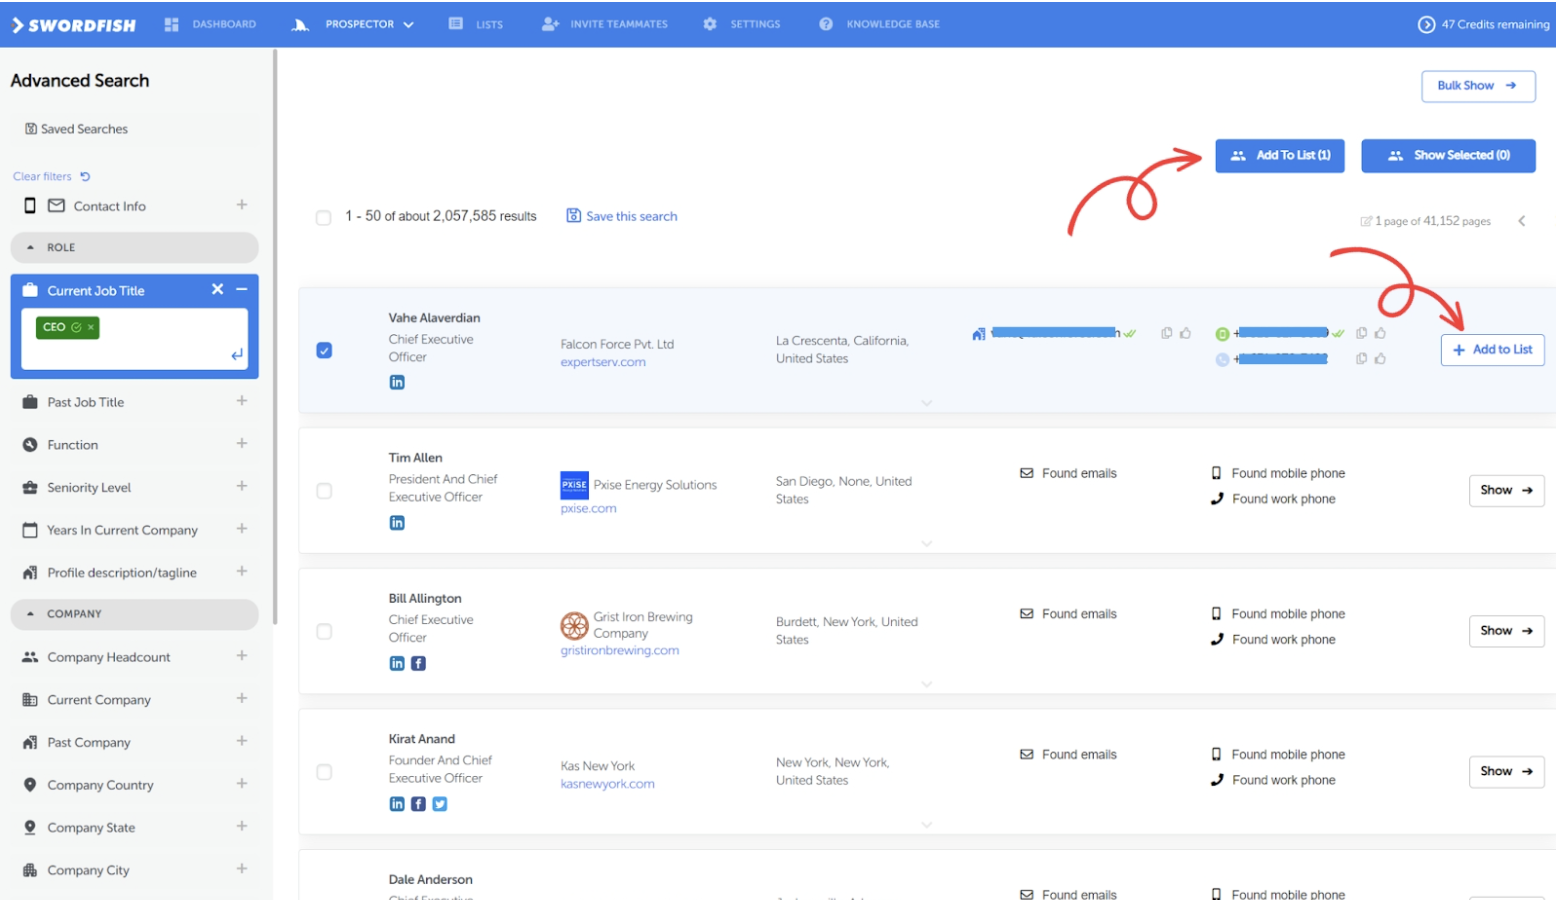Click the Grist Iron Brewing Company logo

click(574, 626)
